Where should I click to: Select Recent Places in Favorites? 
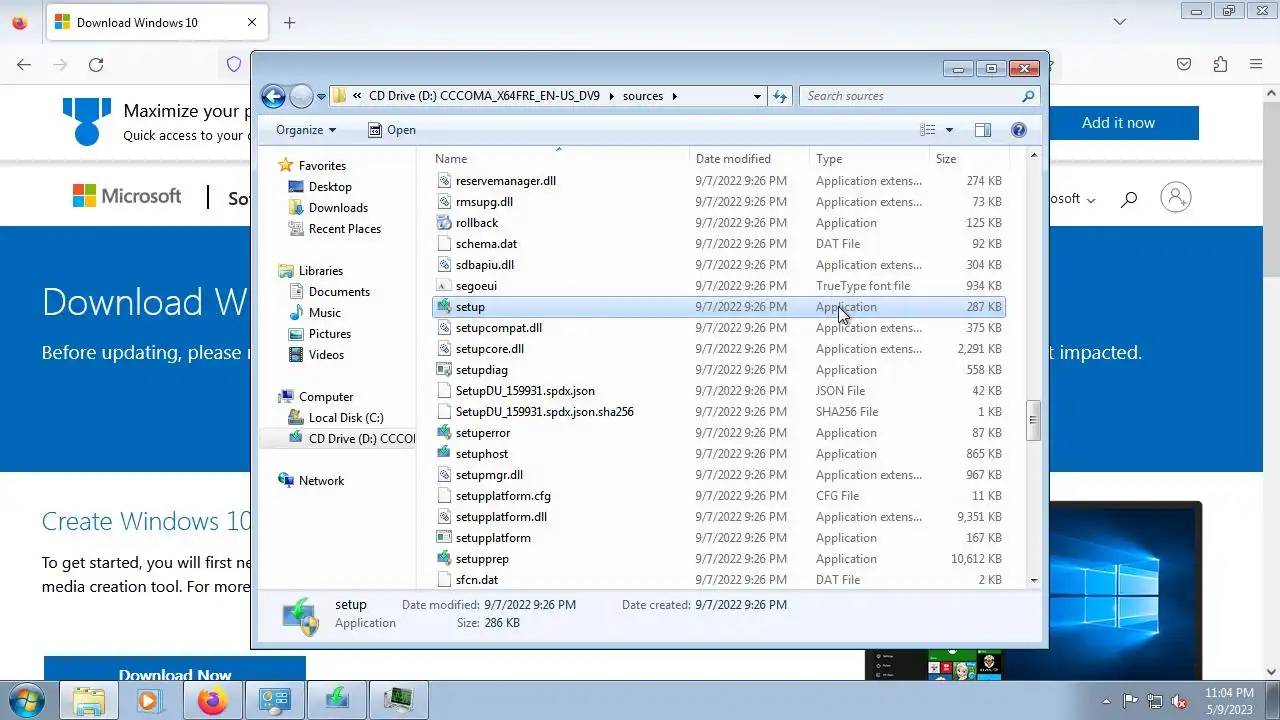click(344, 229)
